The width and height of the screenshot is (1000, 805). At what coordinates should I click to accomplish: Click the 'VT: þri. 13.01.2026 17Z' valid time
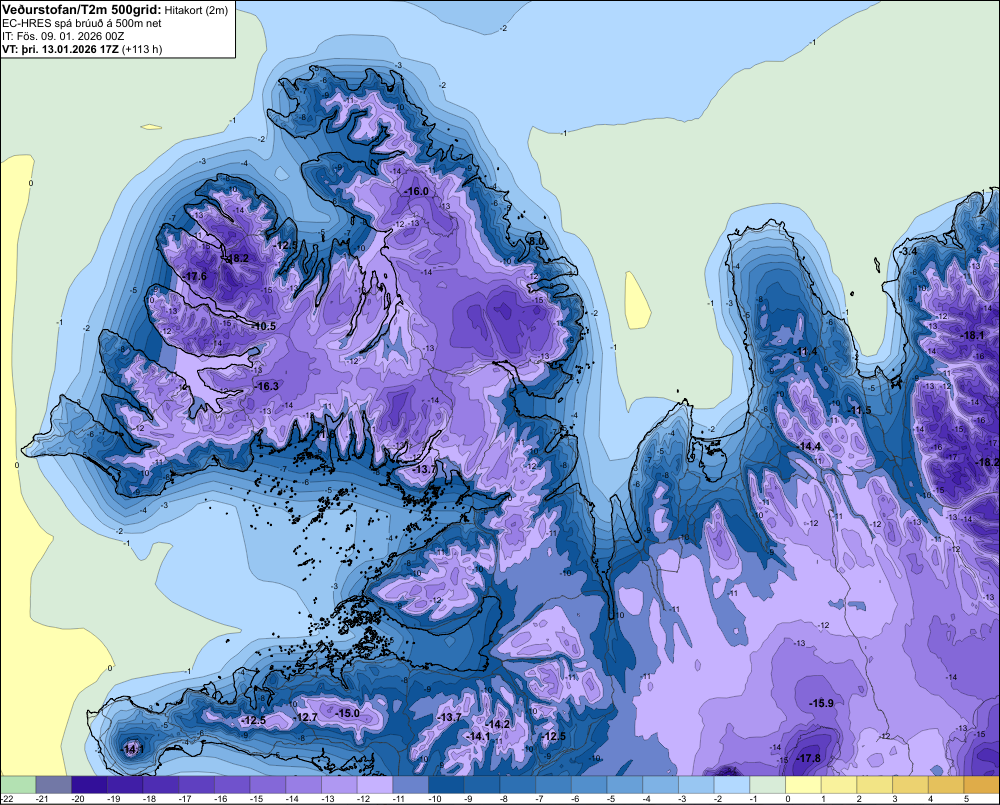tap(59, 49)
